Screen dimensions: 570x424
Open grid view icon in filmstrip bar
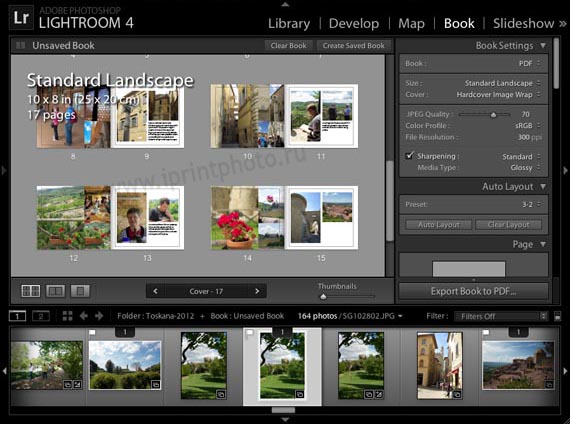67,316
